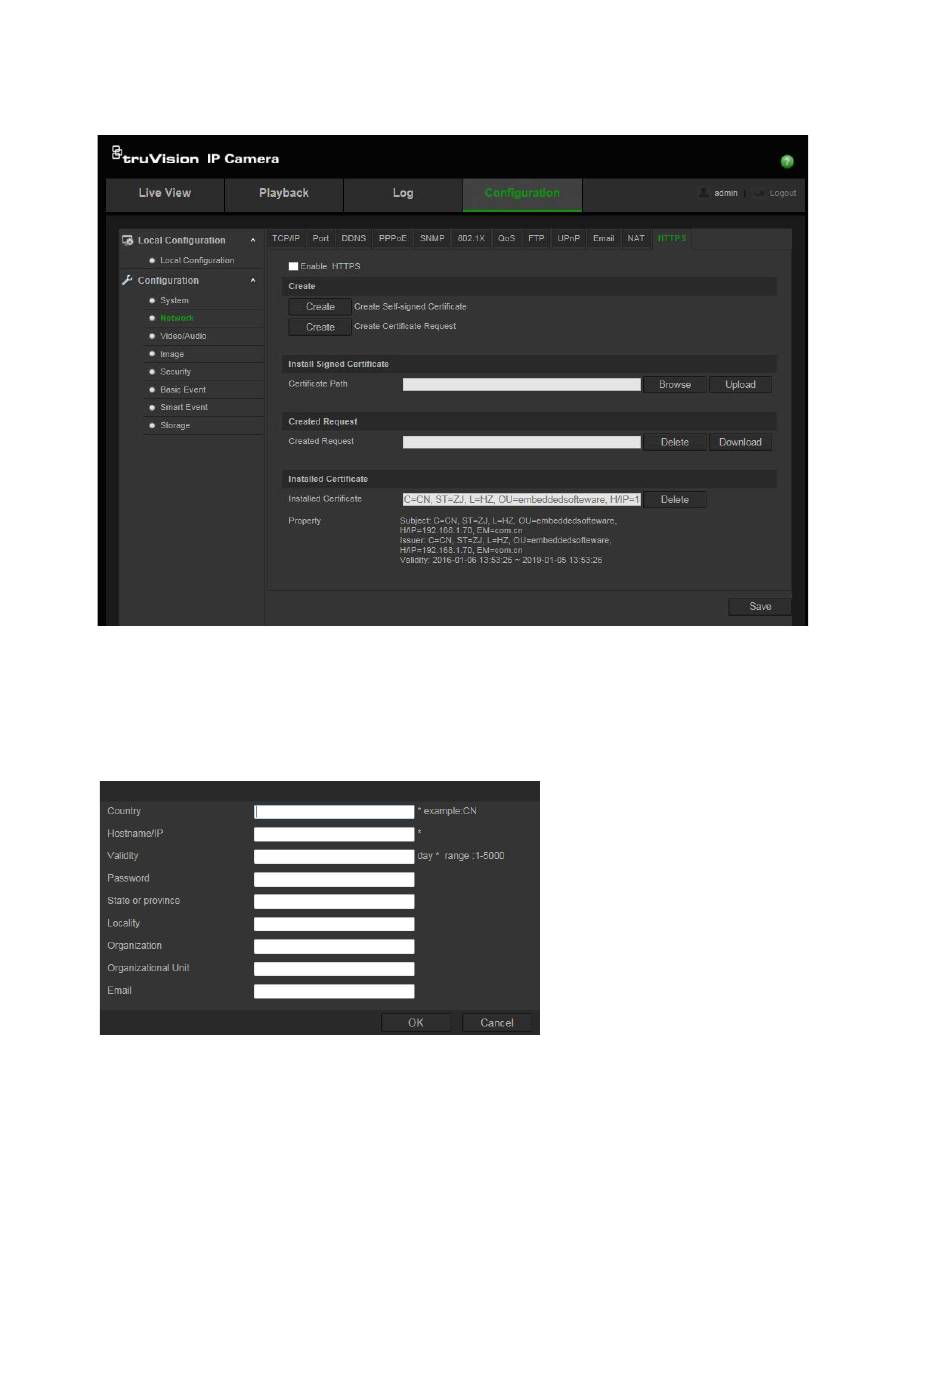Open the Log tab
The height and width of the screenshot is (1386, 950).
pyautogui.click(x=403, y=194)
